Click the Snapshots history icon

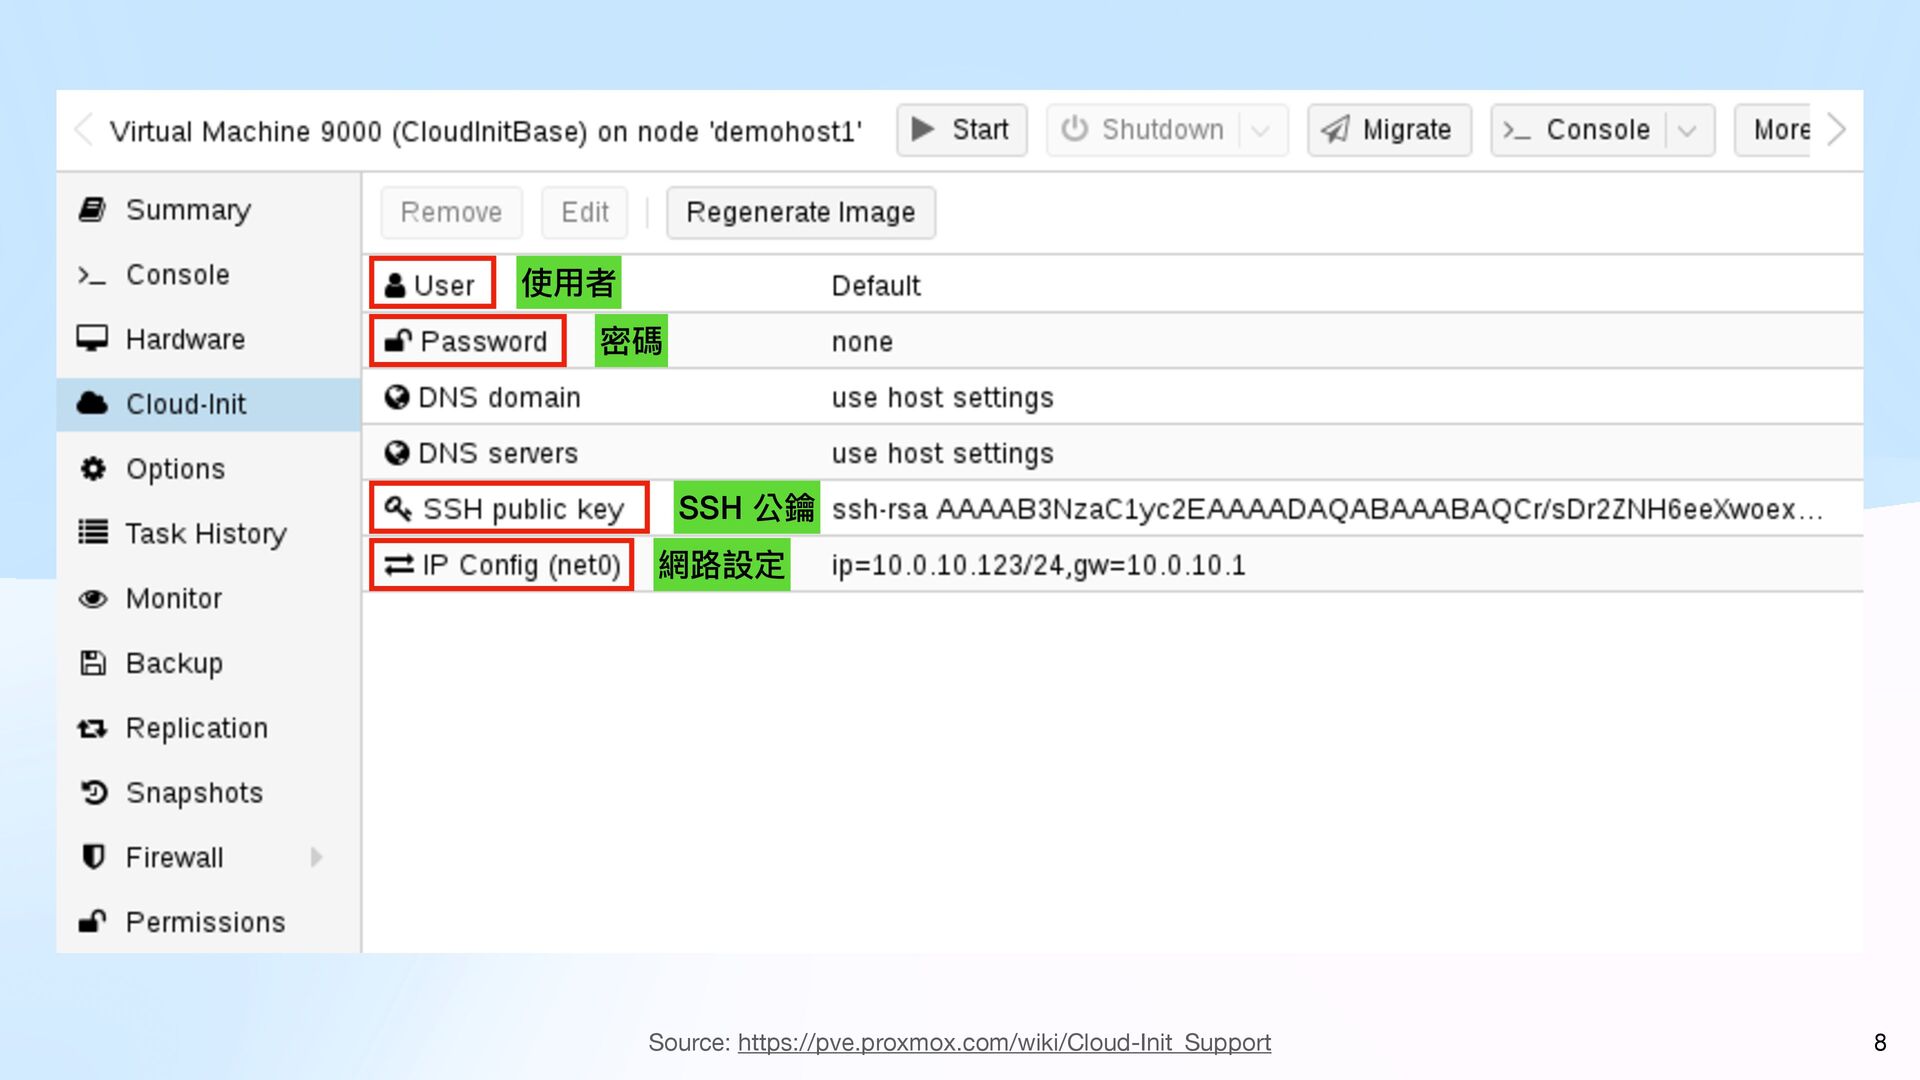tap(92, 793)
